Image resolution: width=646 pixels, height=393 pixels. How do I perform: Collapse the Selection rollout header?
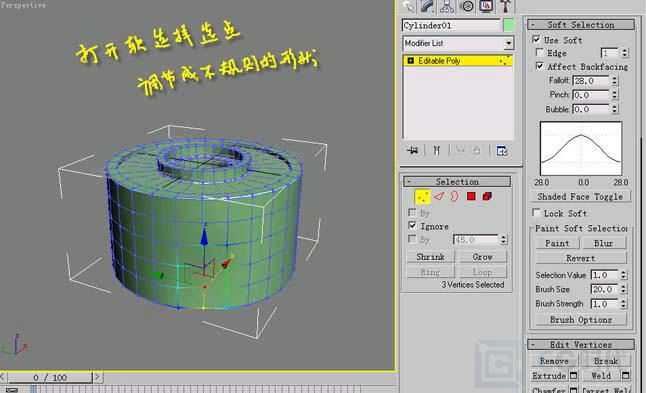[457, 182]
